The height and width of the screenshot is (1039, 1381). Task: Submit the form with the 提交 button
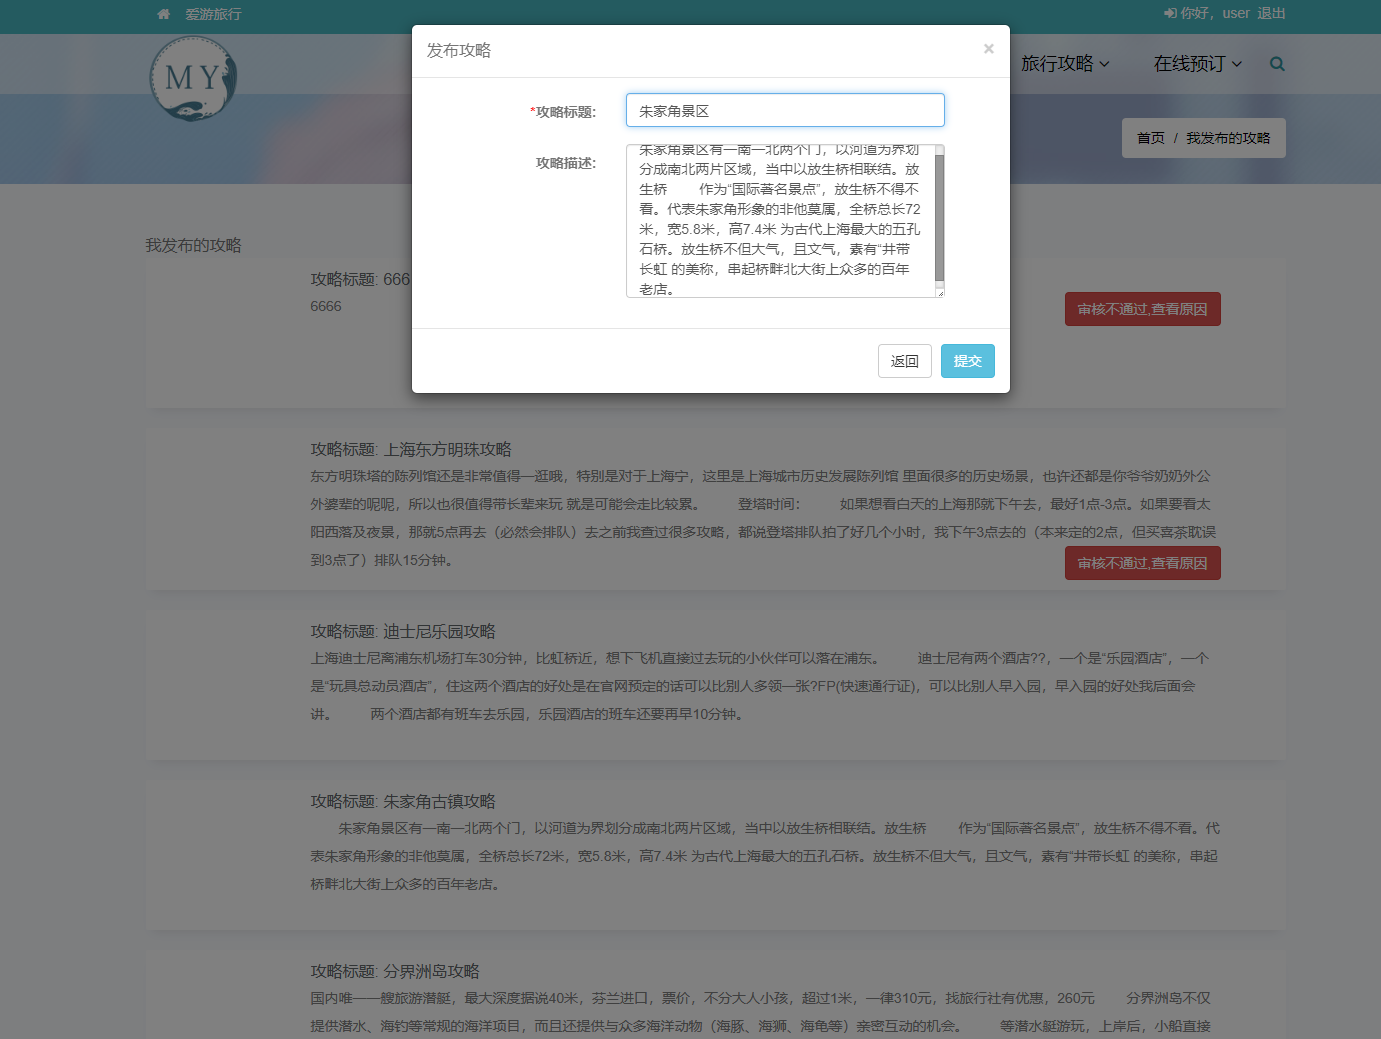pyautogui.click(x=967, y=360)
